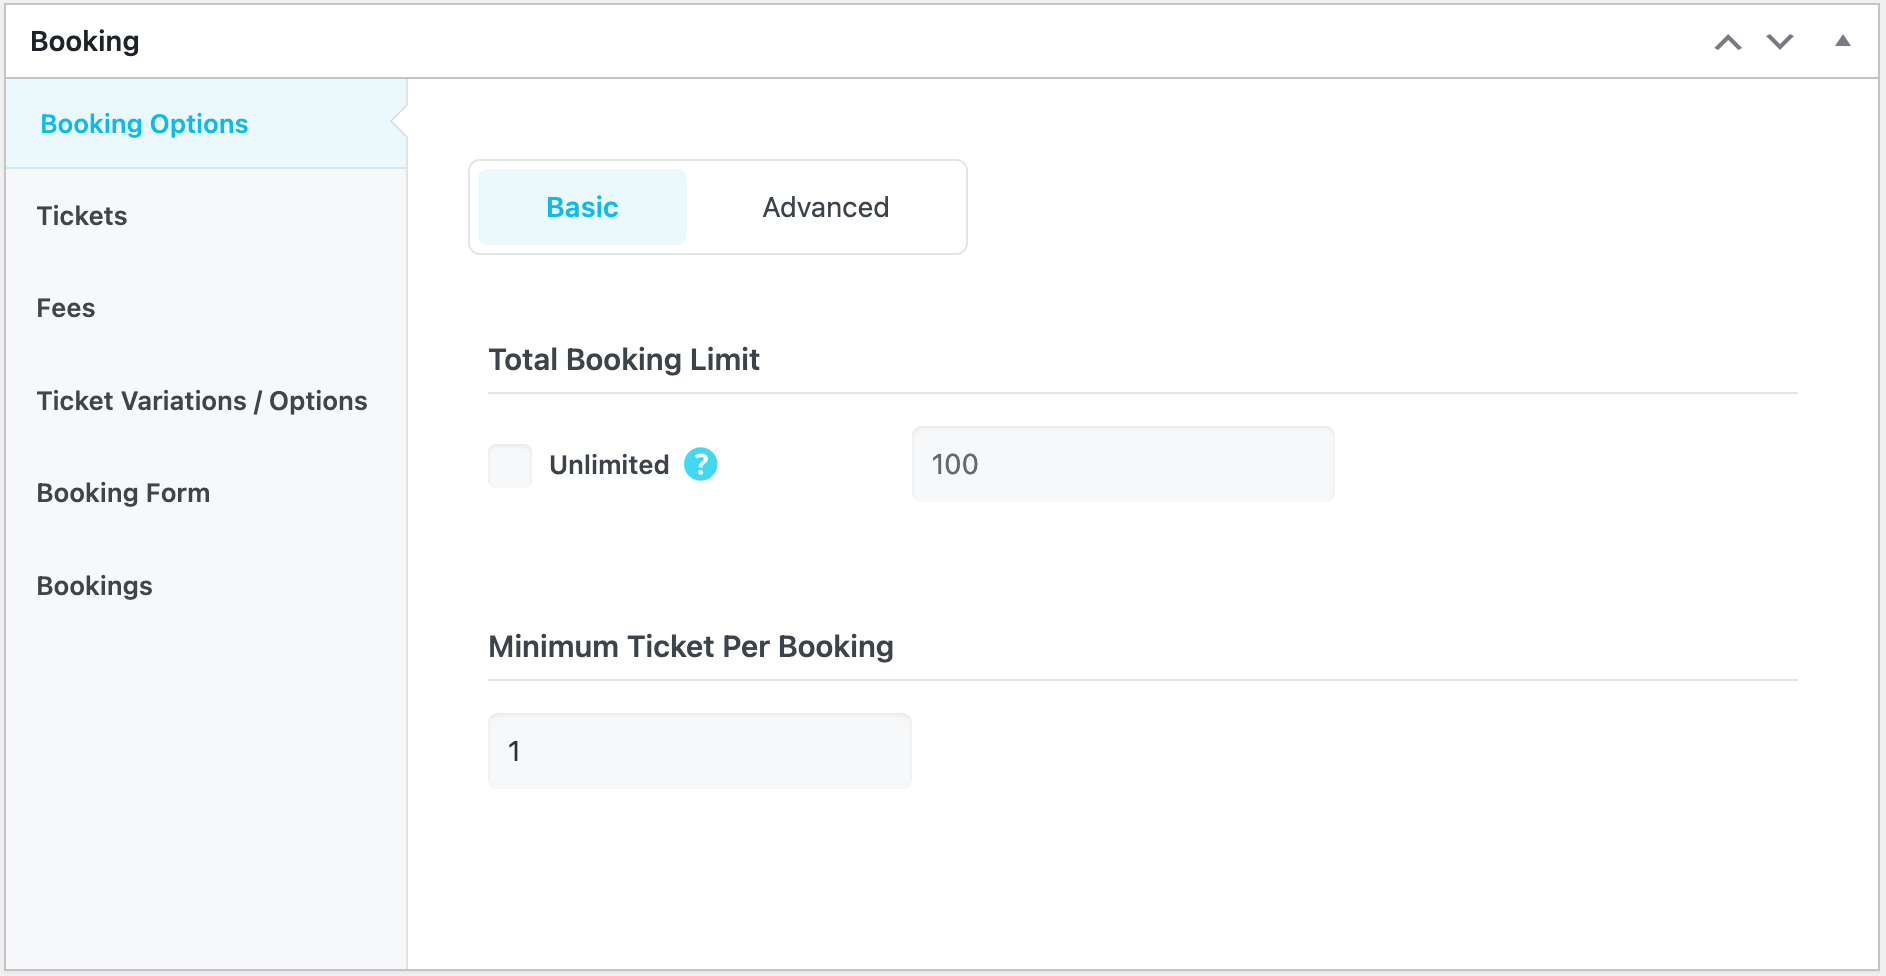Switch to the Booking Form section
The image size is (1886, 976).
pyautogui.click(x=123, y=493)
